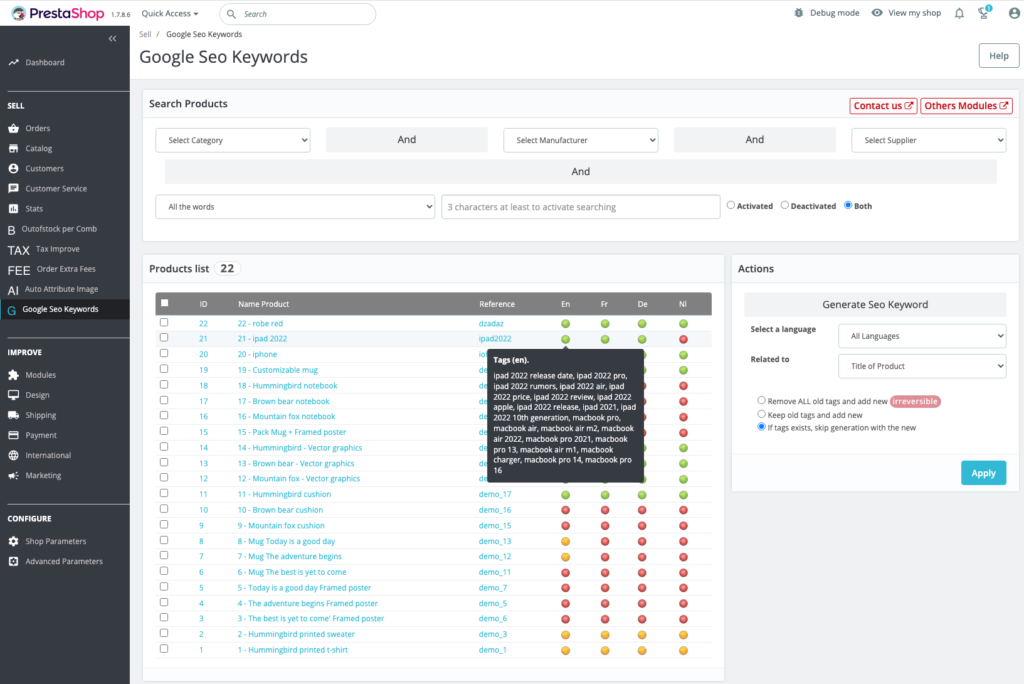Open the All Languages dropdown
The width and height of the screenshot is (1024, 684).
(922, 336)
